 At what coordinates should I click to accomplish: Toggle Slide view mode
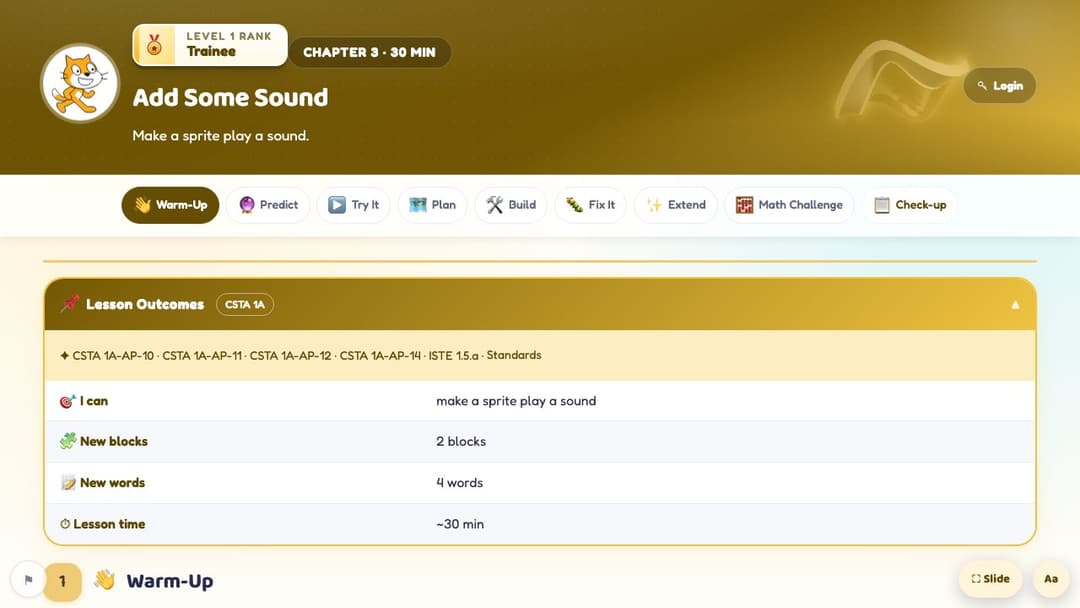(x=990, y=579)
